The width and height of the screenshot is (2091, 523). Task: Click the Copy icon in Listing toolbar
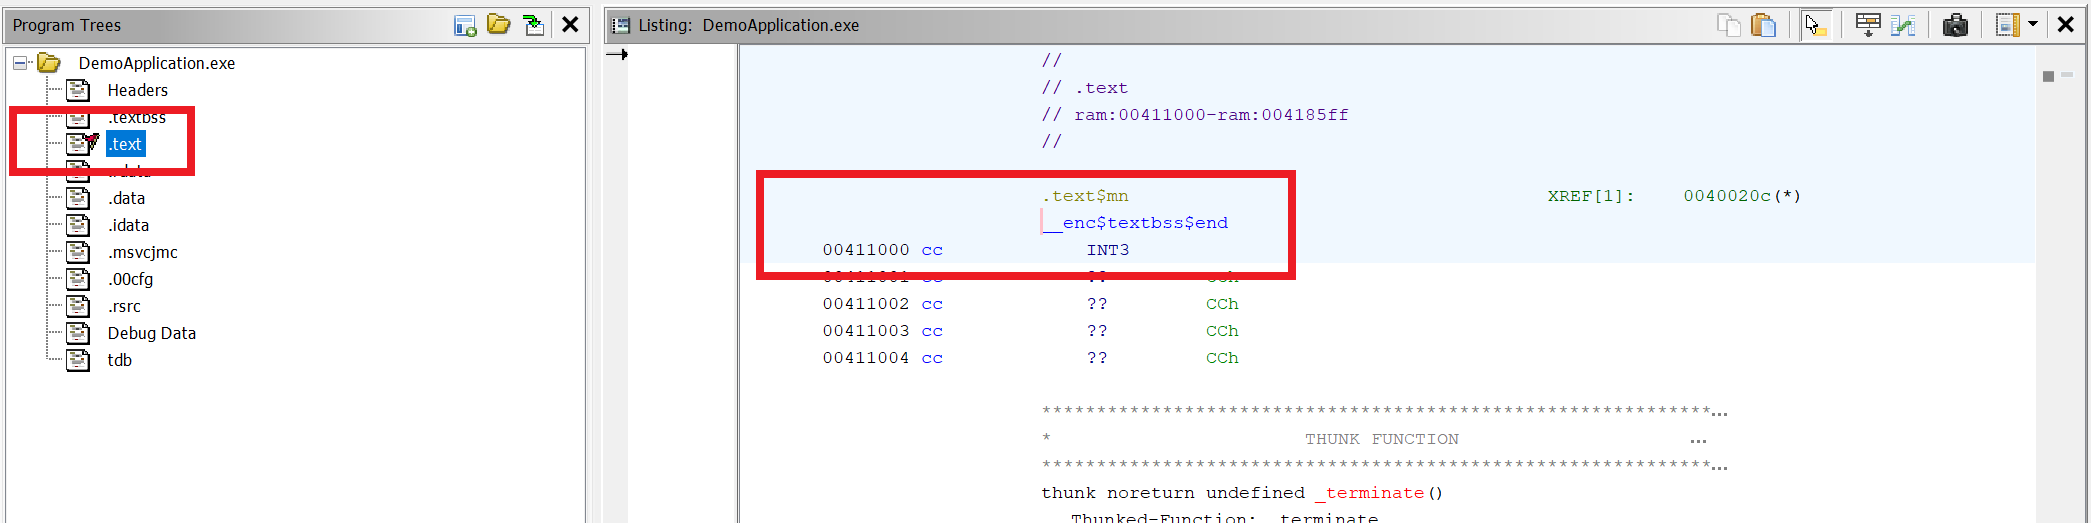pyautogui.click(x=1728, y=25)
